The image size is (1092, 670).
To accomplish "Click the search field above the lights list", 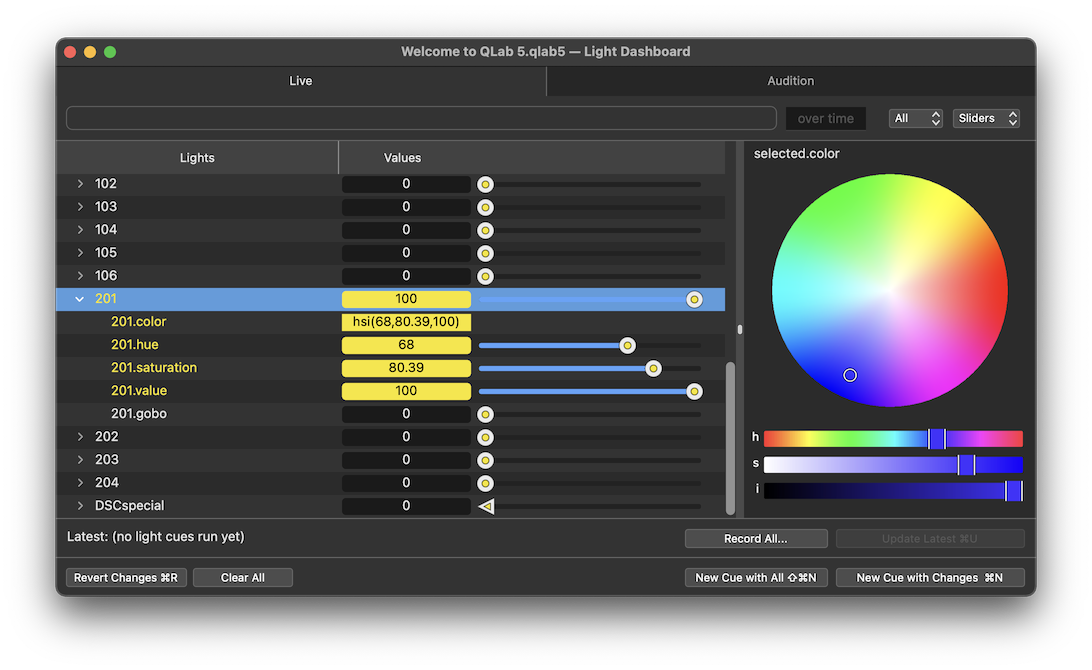I will (420, 117).
